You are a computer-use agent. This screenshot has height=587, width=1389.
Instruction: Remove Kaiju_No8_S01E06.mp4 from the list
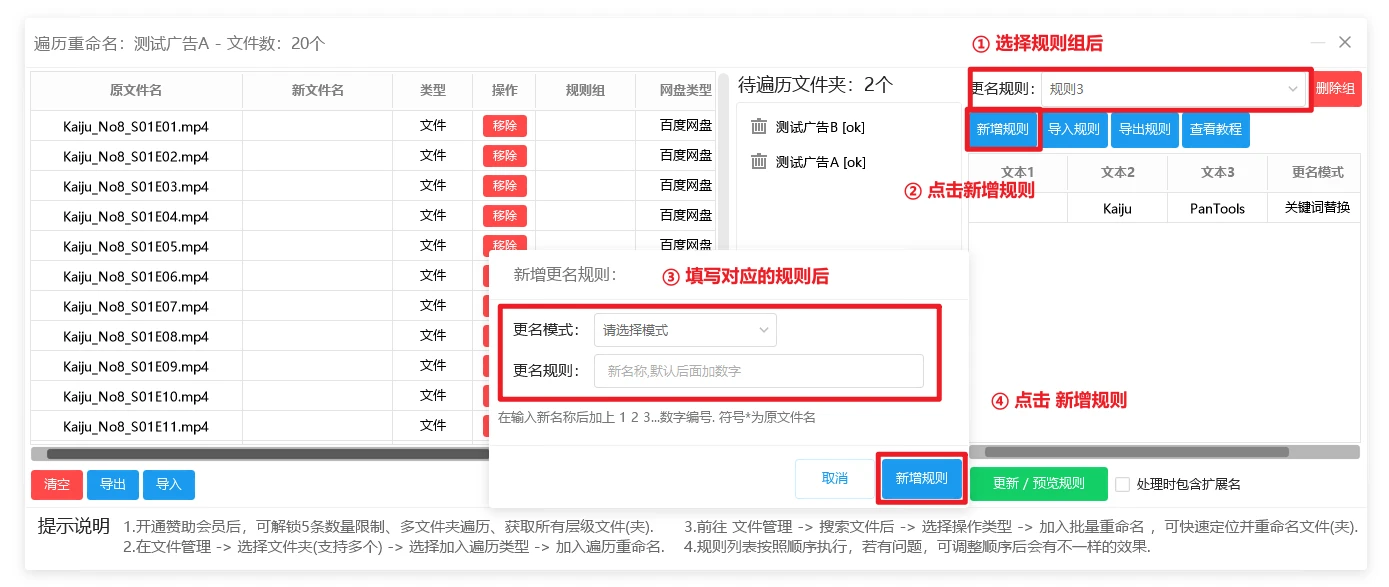click(x=504, y=276)
